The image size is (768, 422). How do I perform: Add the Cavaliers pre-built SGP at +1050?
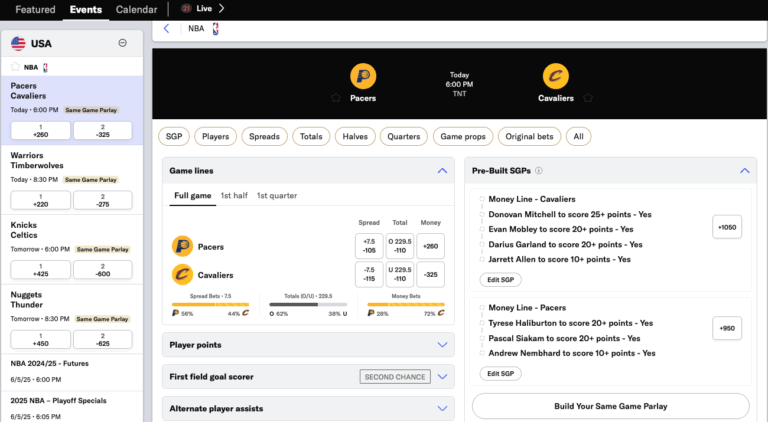(x=727, y=227)
